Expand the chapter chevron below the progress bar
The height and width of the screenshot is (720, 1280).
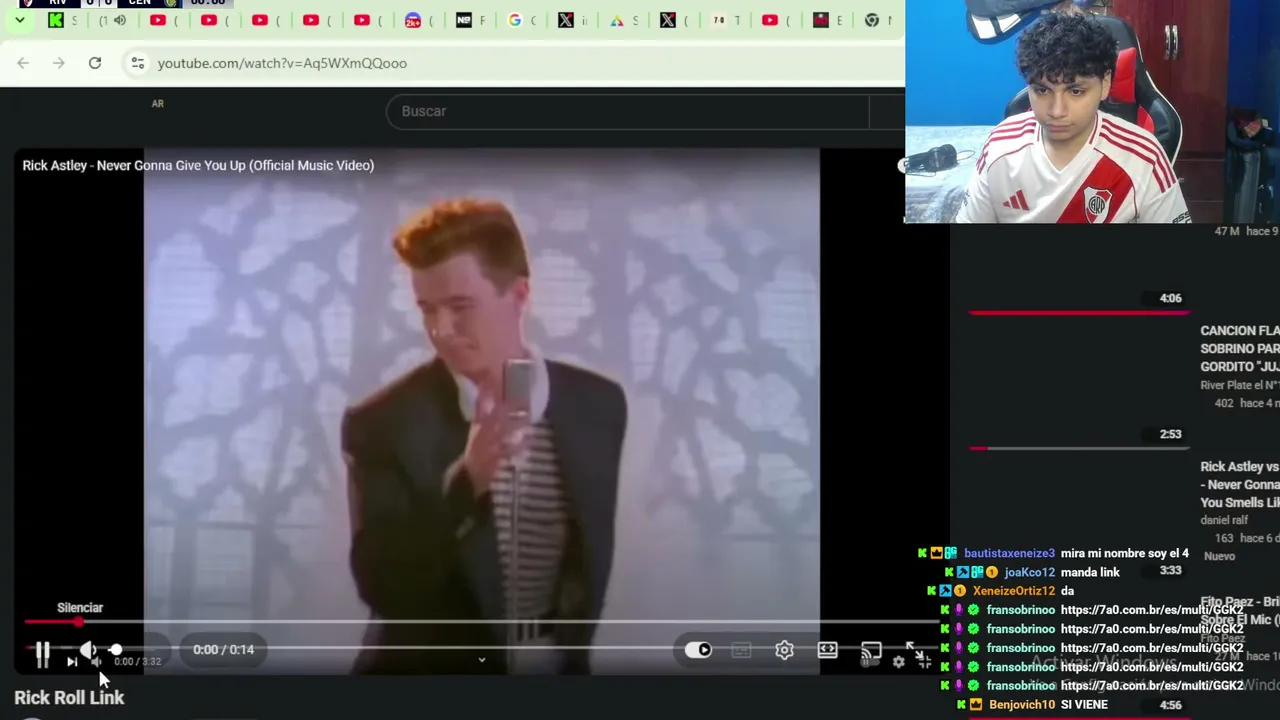pos(481,660)
